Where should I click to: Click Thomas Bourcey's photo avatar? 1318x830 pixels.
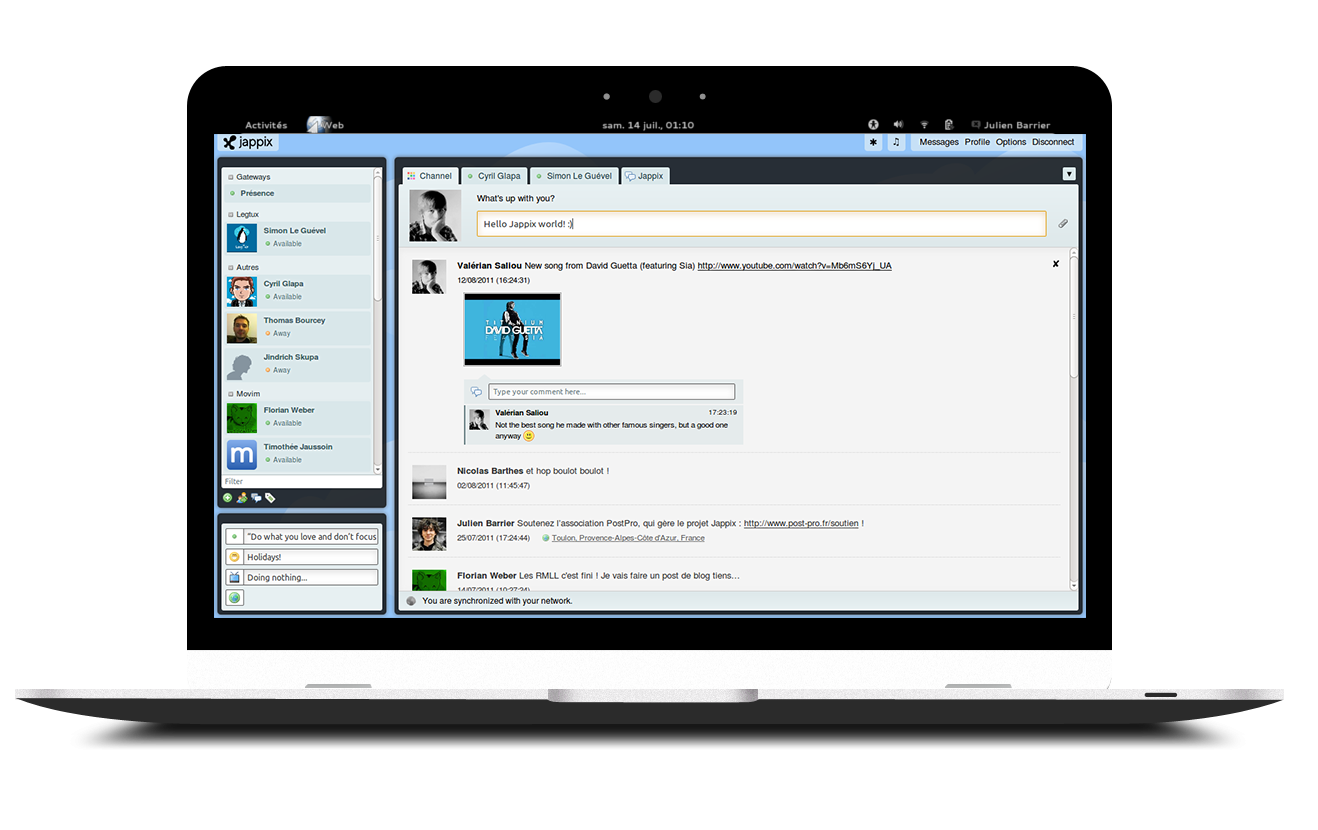(x=242, y=327)
